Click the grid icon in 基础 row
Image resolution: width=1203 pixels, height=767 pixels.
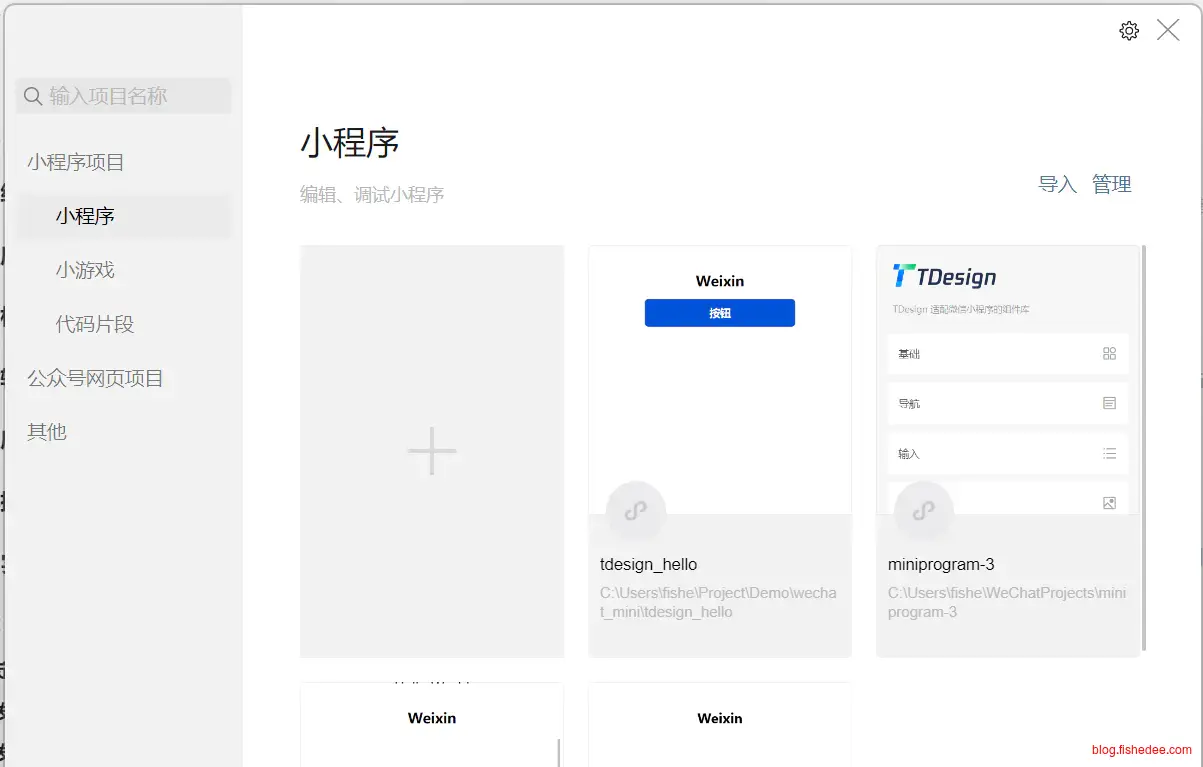pyautogui.click(x=1109, y=353)
